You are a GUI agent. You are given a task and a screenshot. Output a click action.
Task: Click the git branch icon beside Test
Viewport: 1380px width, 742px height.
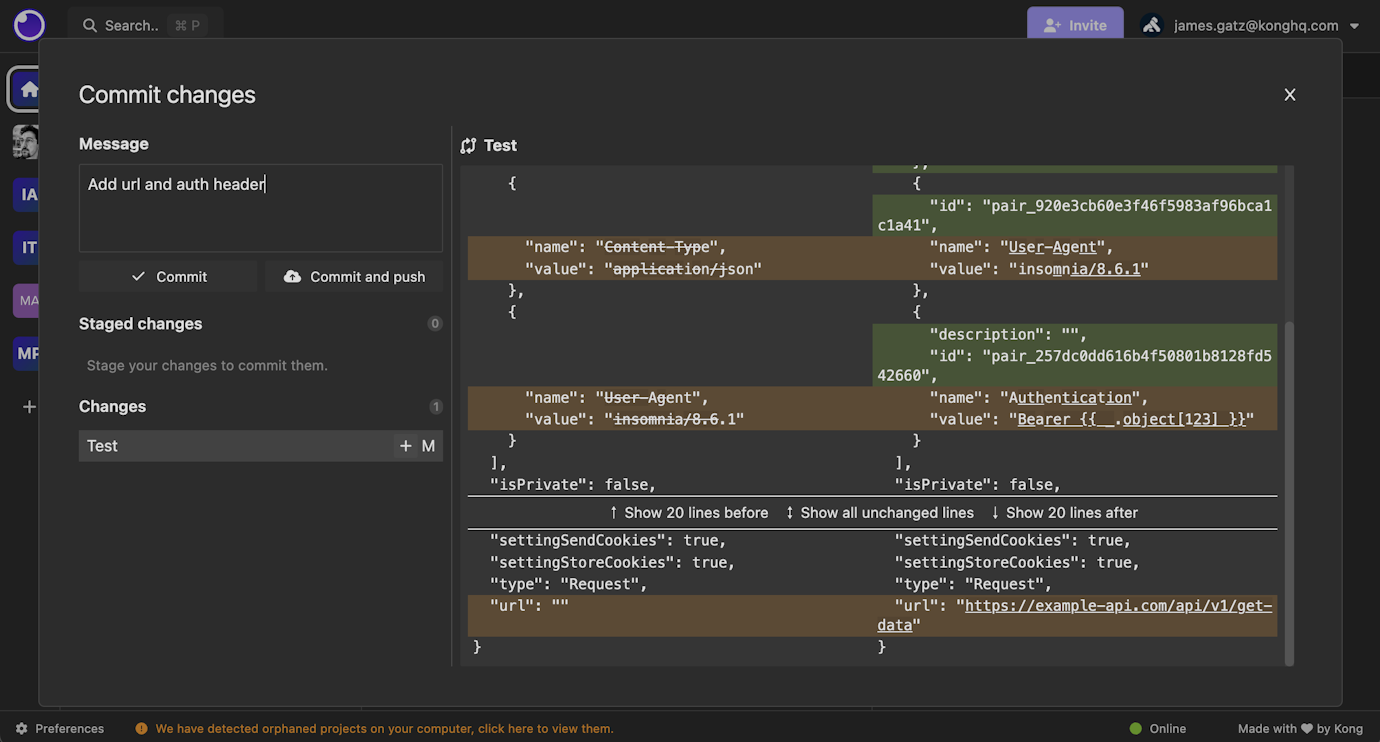468,145
